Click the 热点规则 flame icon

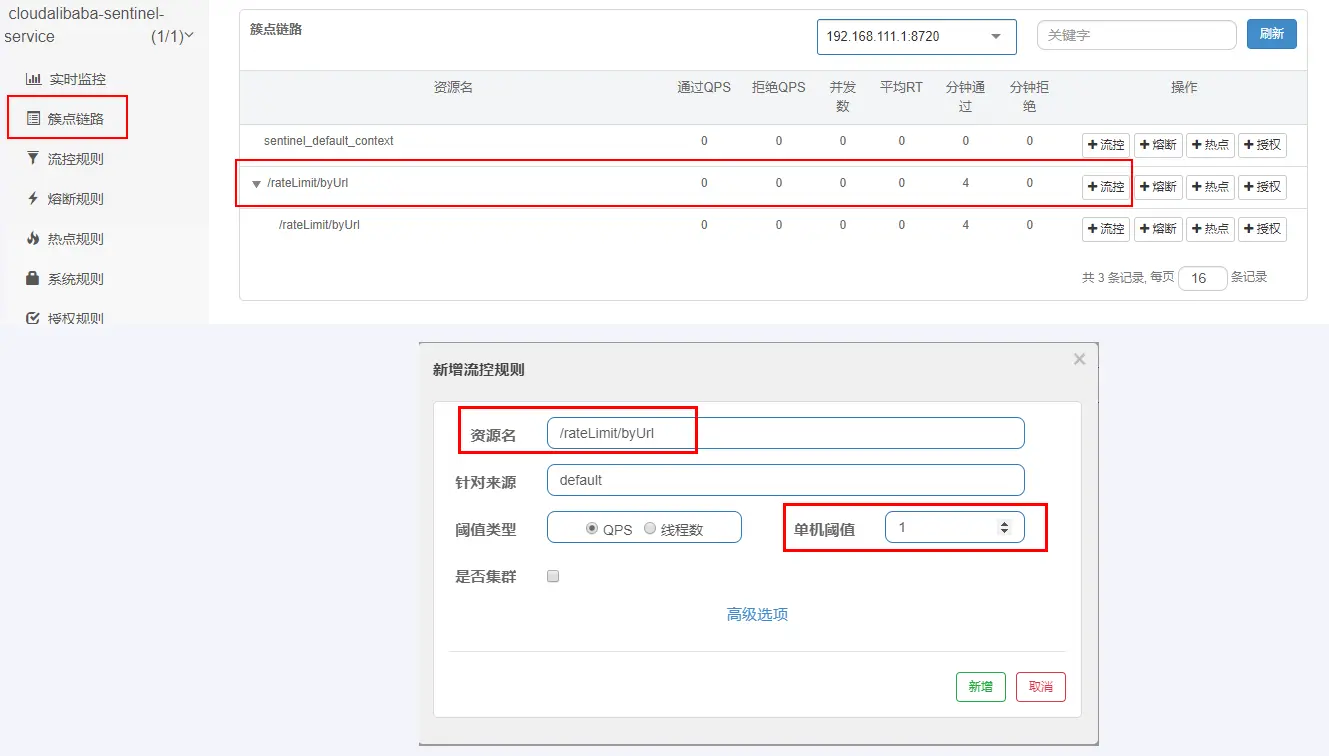tap(33, 238)
